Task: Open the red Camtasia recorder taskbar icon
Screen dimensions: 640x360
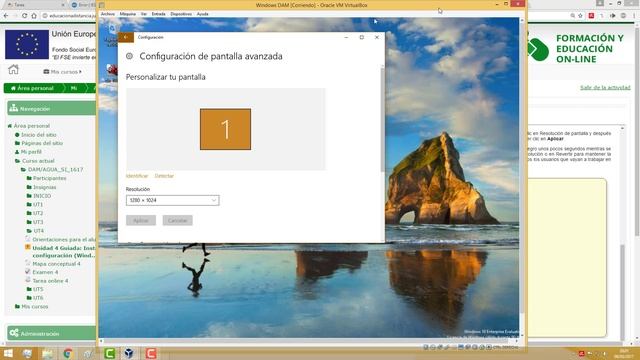Action: point(151,353)
